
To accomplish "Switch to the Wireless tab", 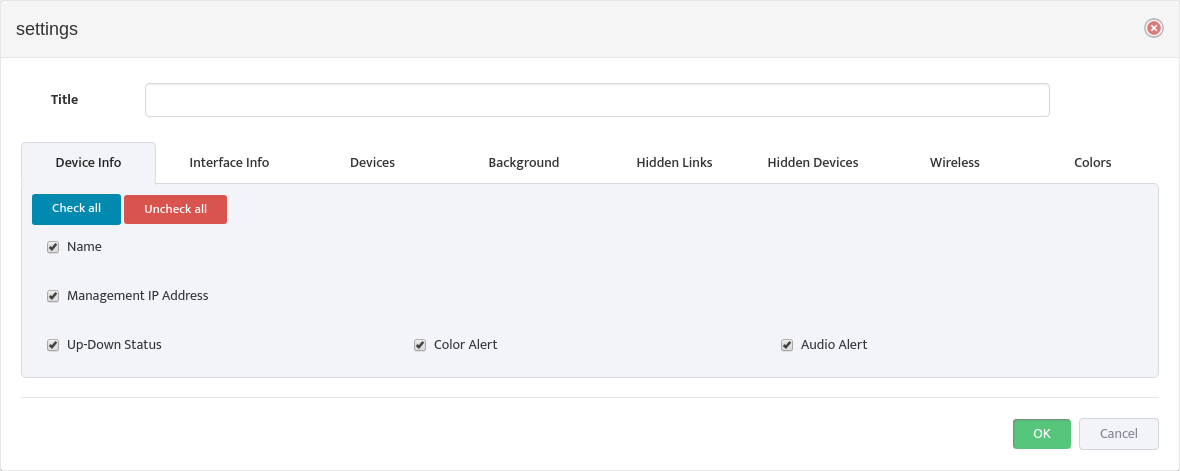I will pos(955,163).
